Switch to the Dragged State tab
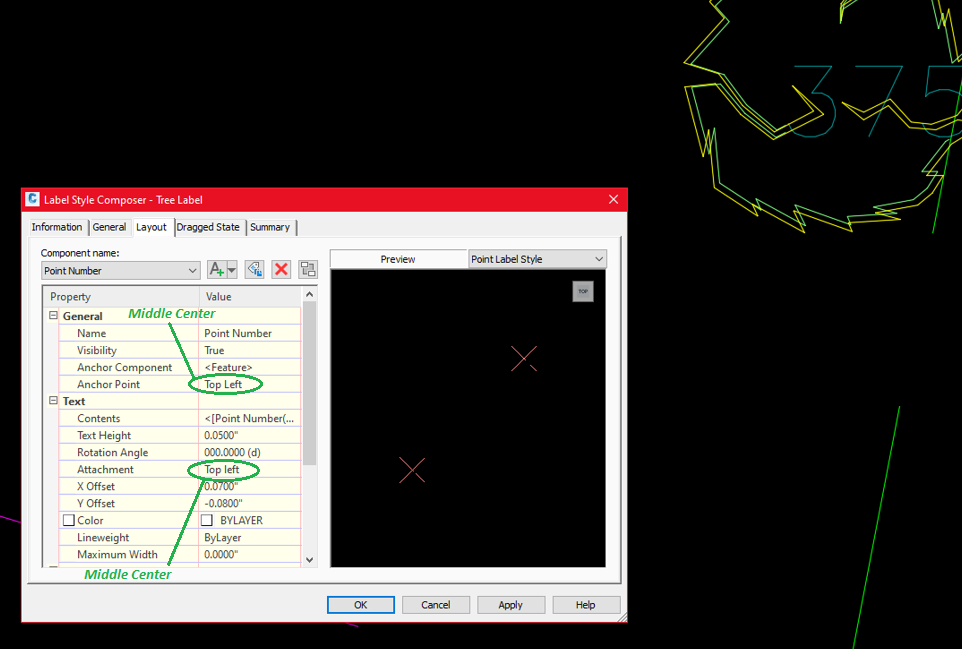This screenshot has height=649, width=962. tap(208, 227)
